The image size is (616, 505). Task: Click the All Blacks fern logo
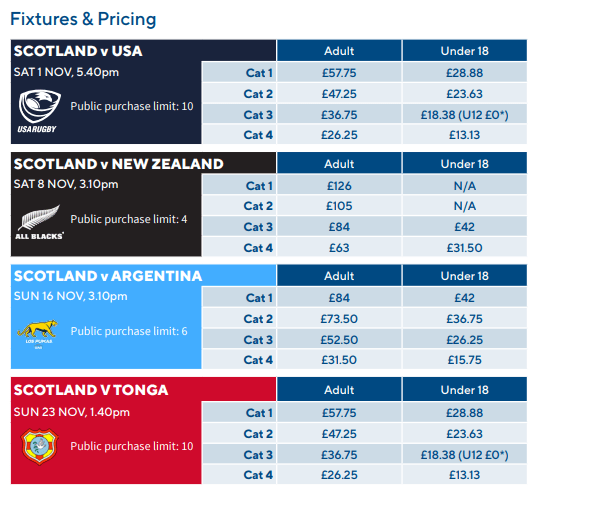pos(39,221)
